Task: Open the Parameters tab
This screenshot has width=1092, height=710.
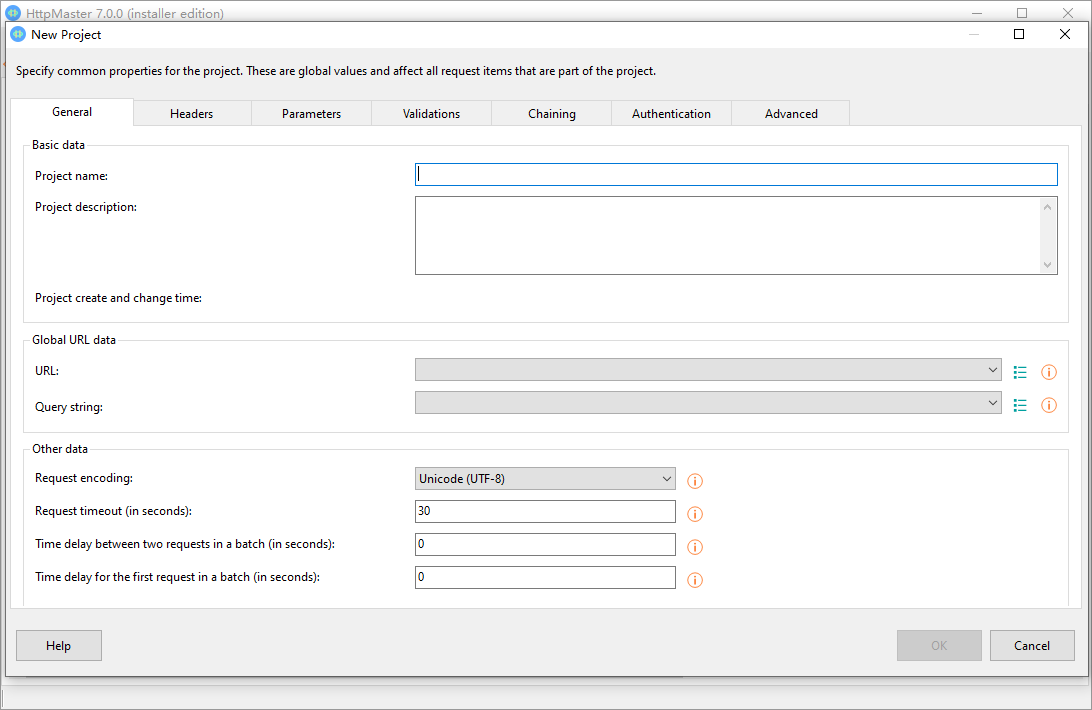Action: 311,114
